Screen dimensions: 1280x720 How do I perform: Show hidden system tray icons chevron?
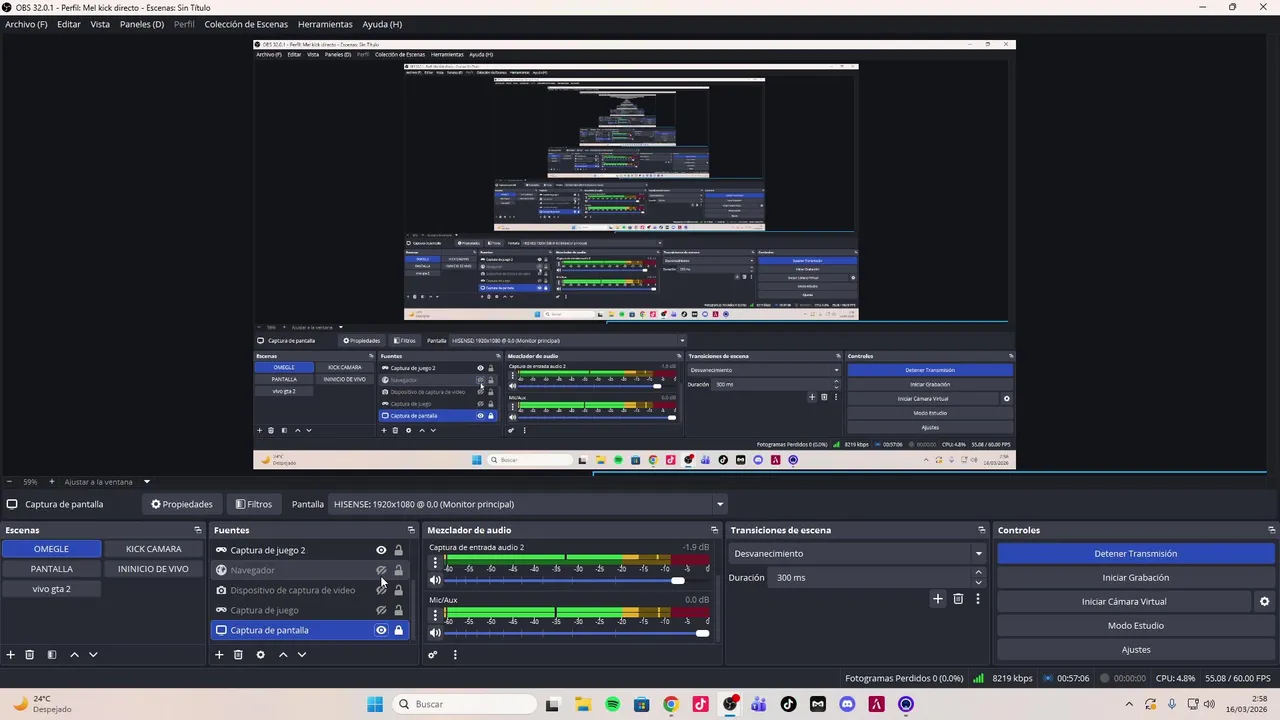pyautogui.click(x=1130, y=704)
